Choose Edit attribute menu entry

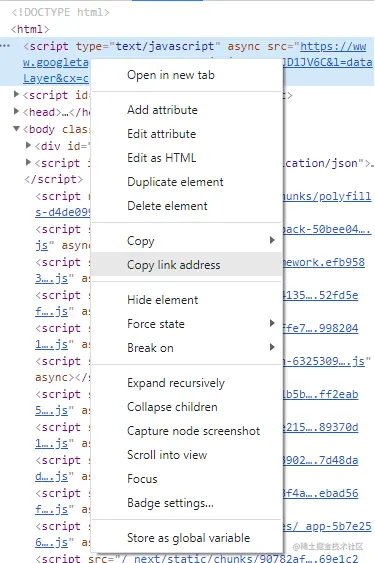pyautogui.click(x=186, y=134)
